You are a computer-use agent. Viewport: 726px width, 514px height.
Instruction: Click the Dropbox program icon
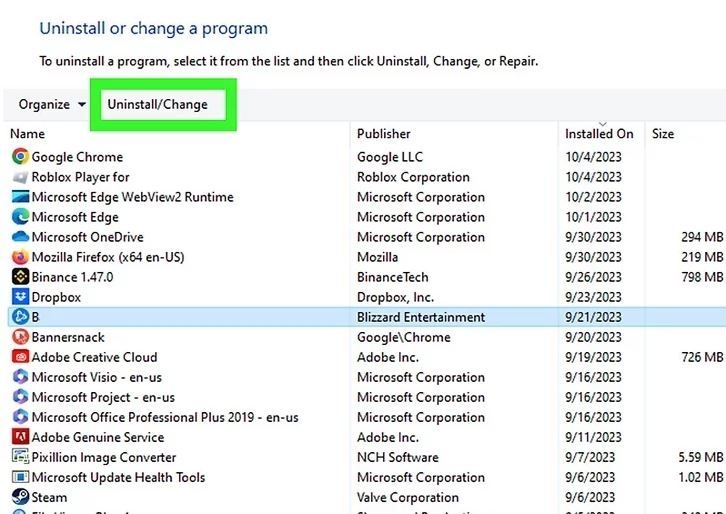point(20,297)
